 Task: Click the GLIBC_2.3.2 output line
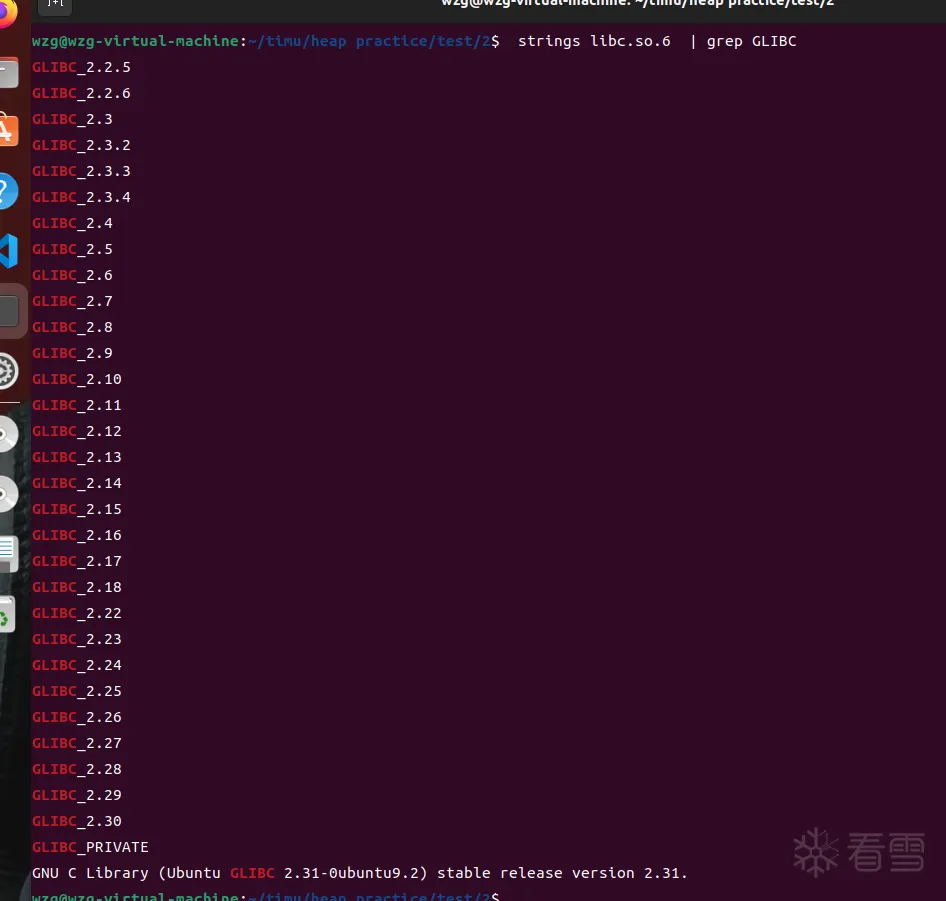(81, 145)
